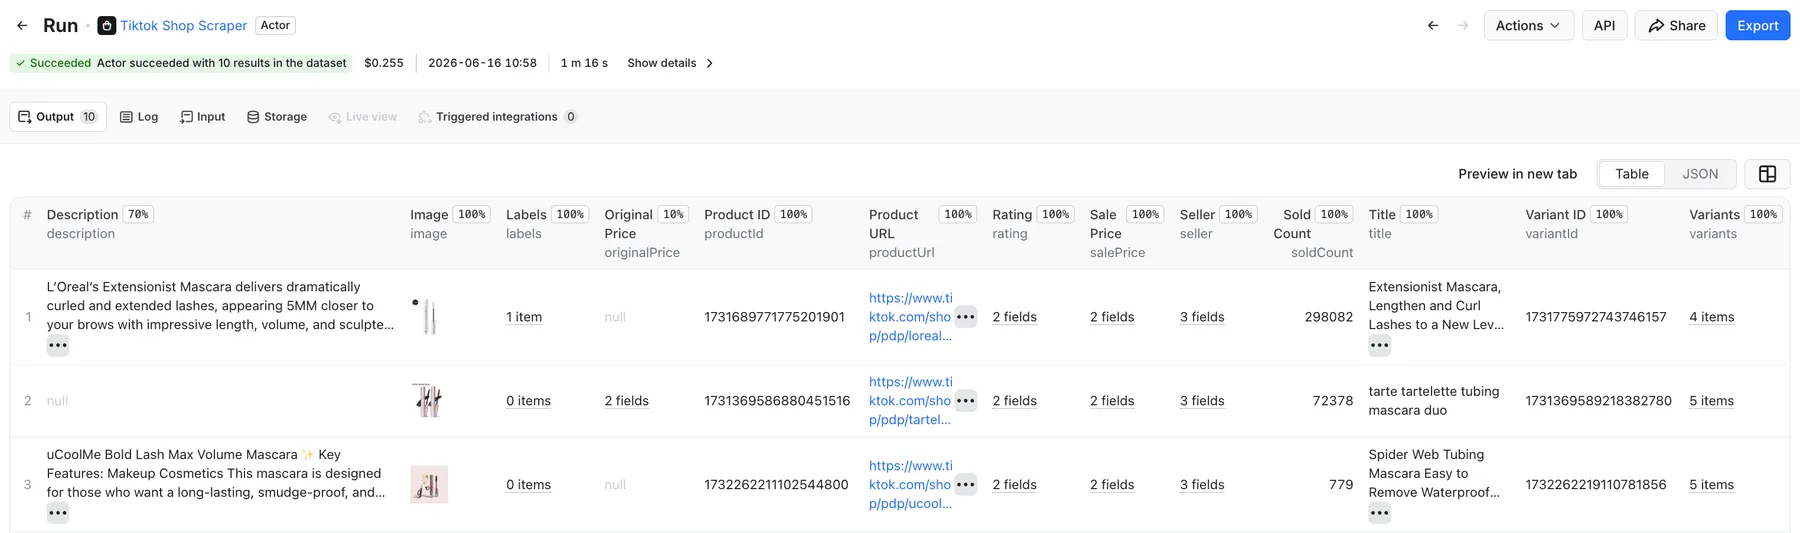Click title 'tarte tartelette tubing mascara duo'
The height and width of the screenshot is (533, 1800).
pos(1434,401)
